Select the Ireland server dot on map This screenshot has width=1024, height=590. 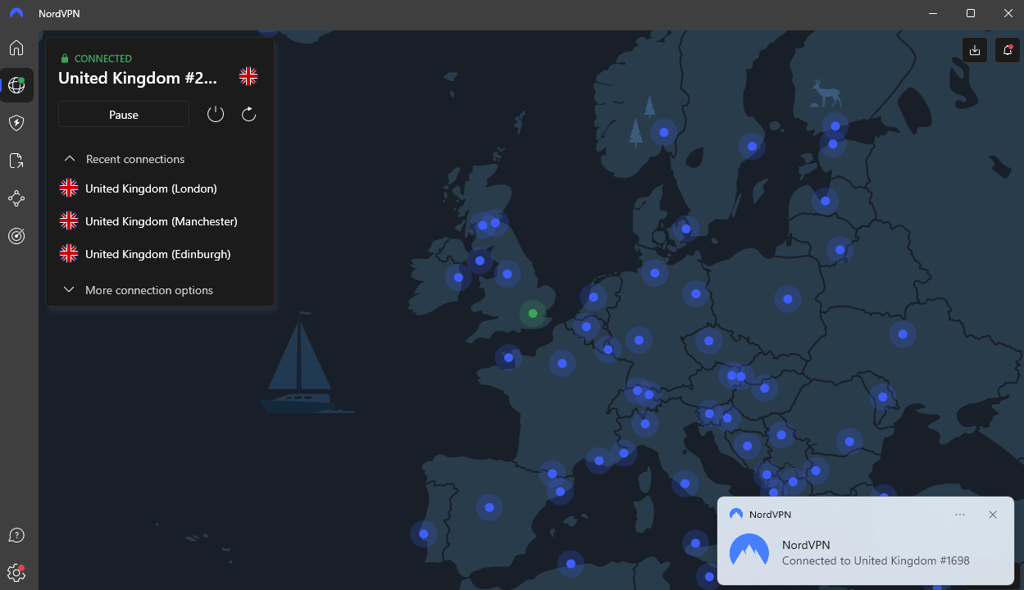(458, 278)
